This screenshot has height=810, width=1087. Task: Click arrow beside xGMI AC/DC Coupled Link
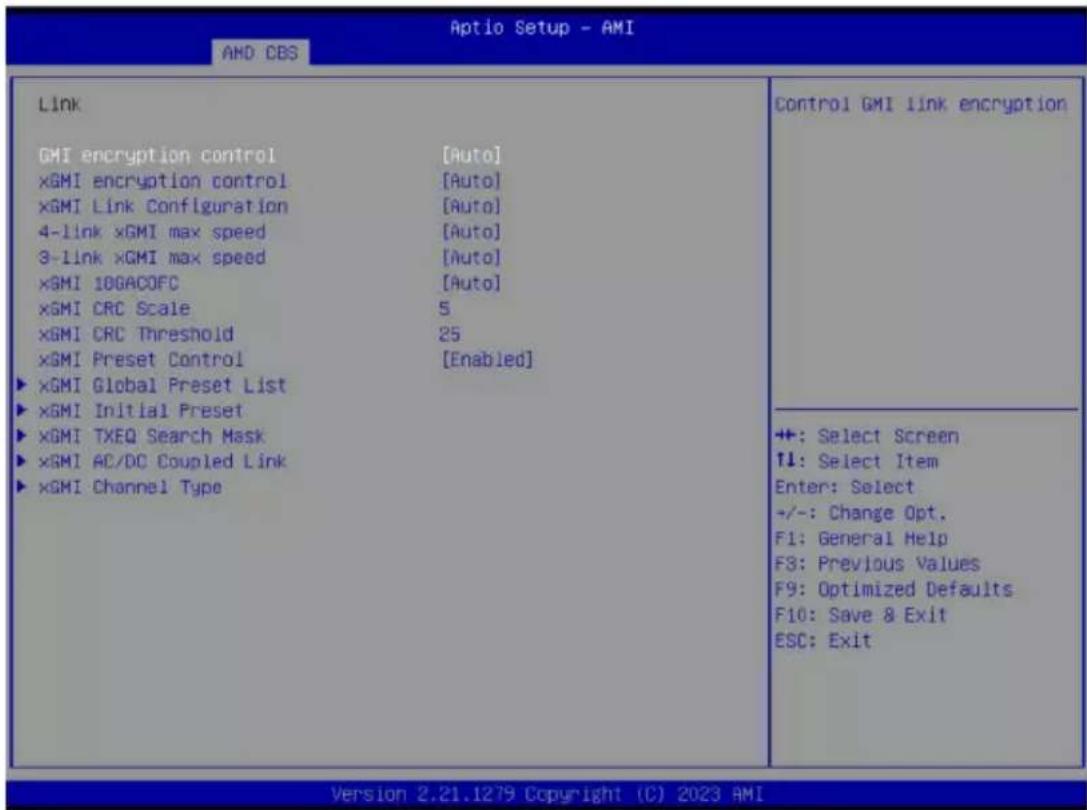tap(22, 461)
